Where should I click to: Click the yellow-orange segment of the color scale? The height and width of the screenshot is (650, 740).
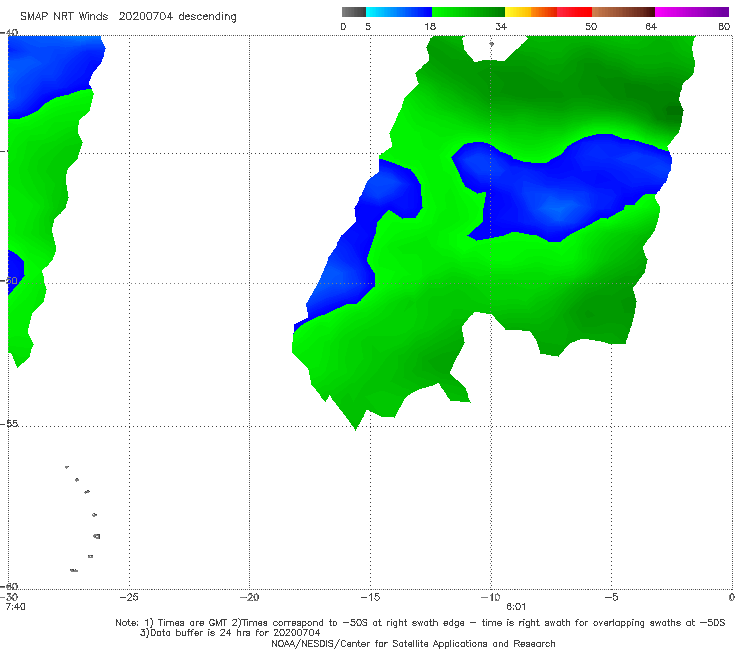(530, 12)
